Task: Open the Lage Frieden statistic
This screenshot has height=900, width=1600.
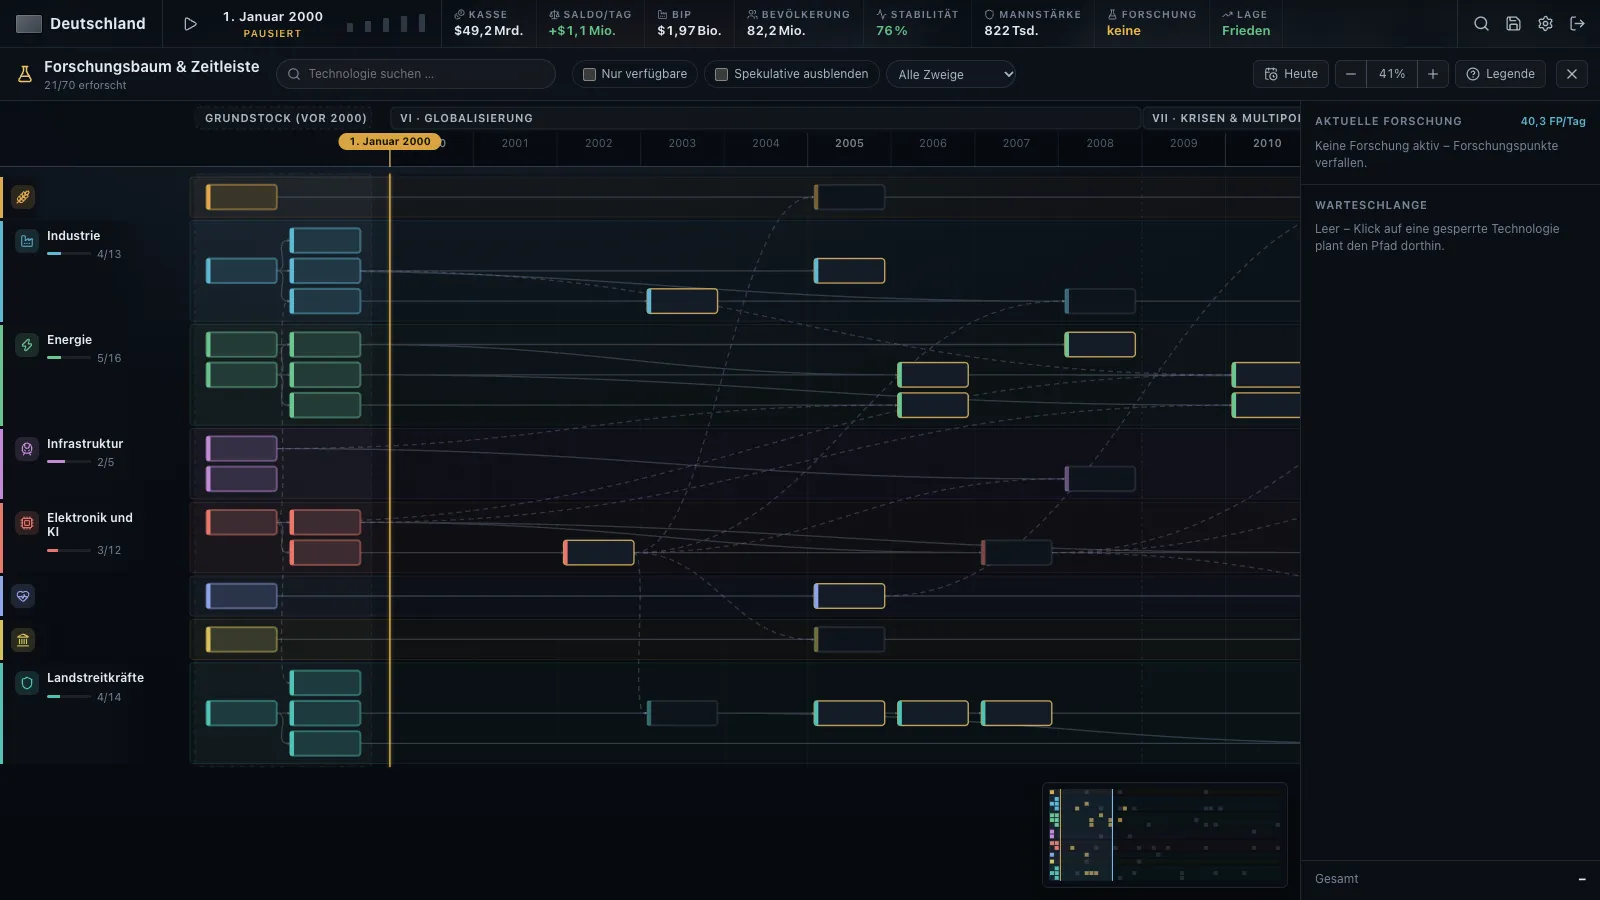Action: 1245,23
